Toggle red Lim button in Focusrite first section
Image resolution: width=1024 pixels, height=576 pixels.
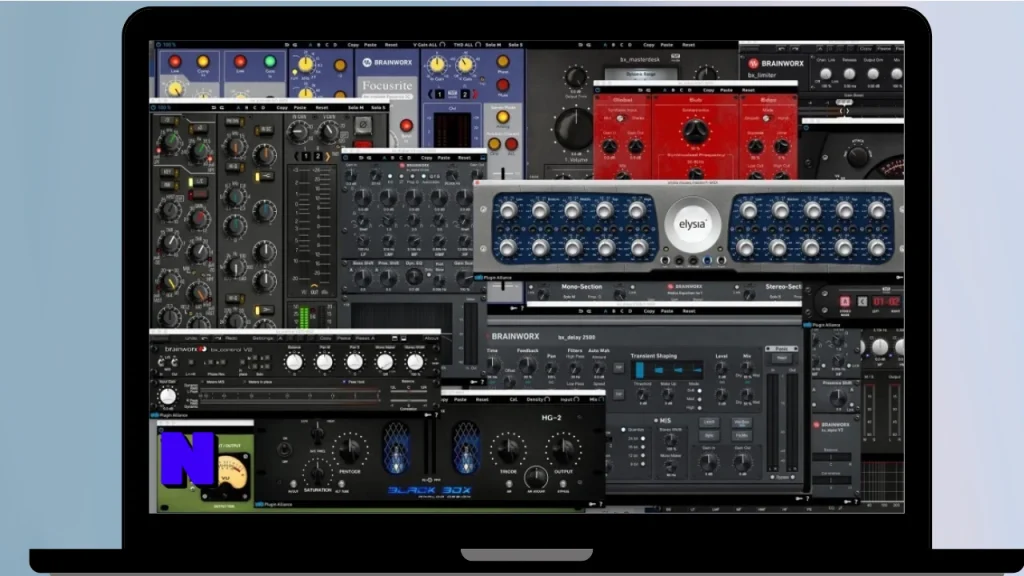175,62
